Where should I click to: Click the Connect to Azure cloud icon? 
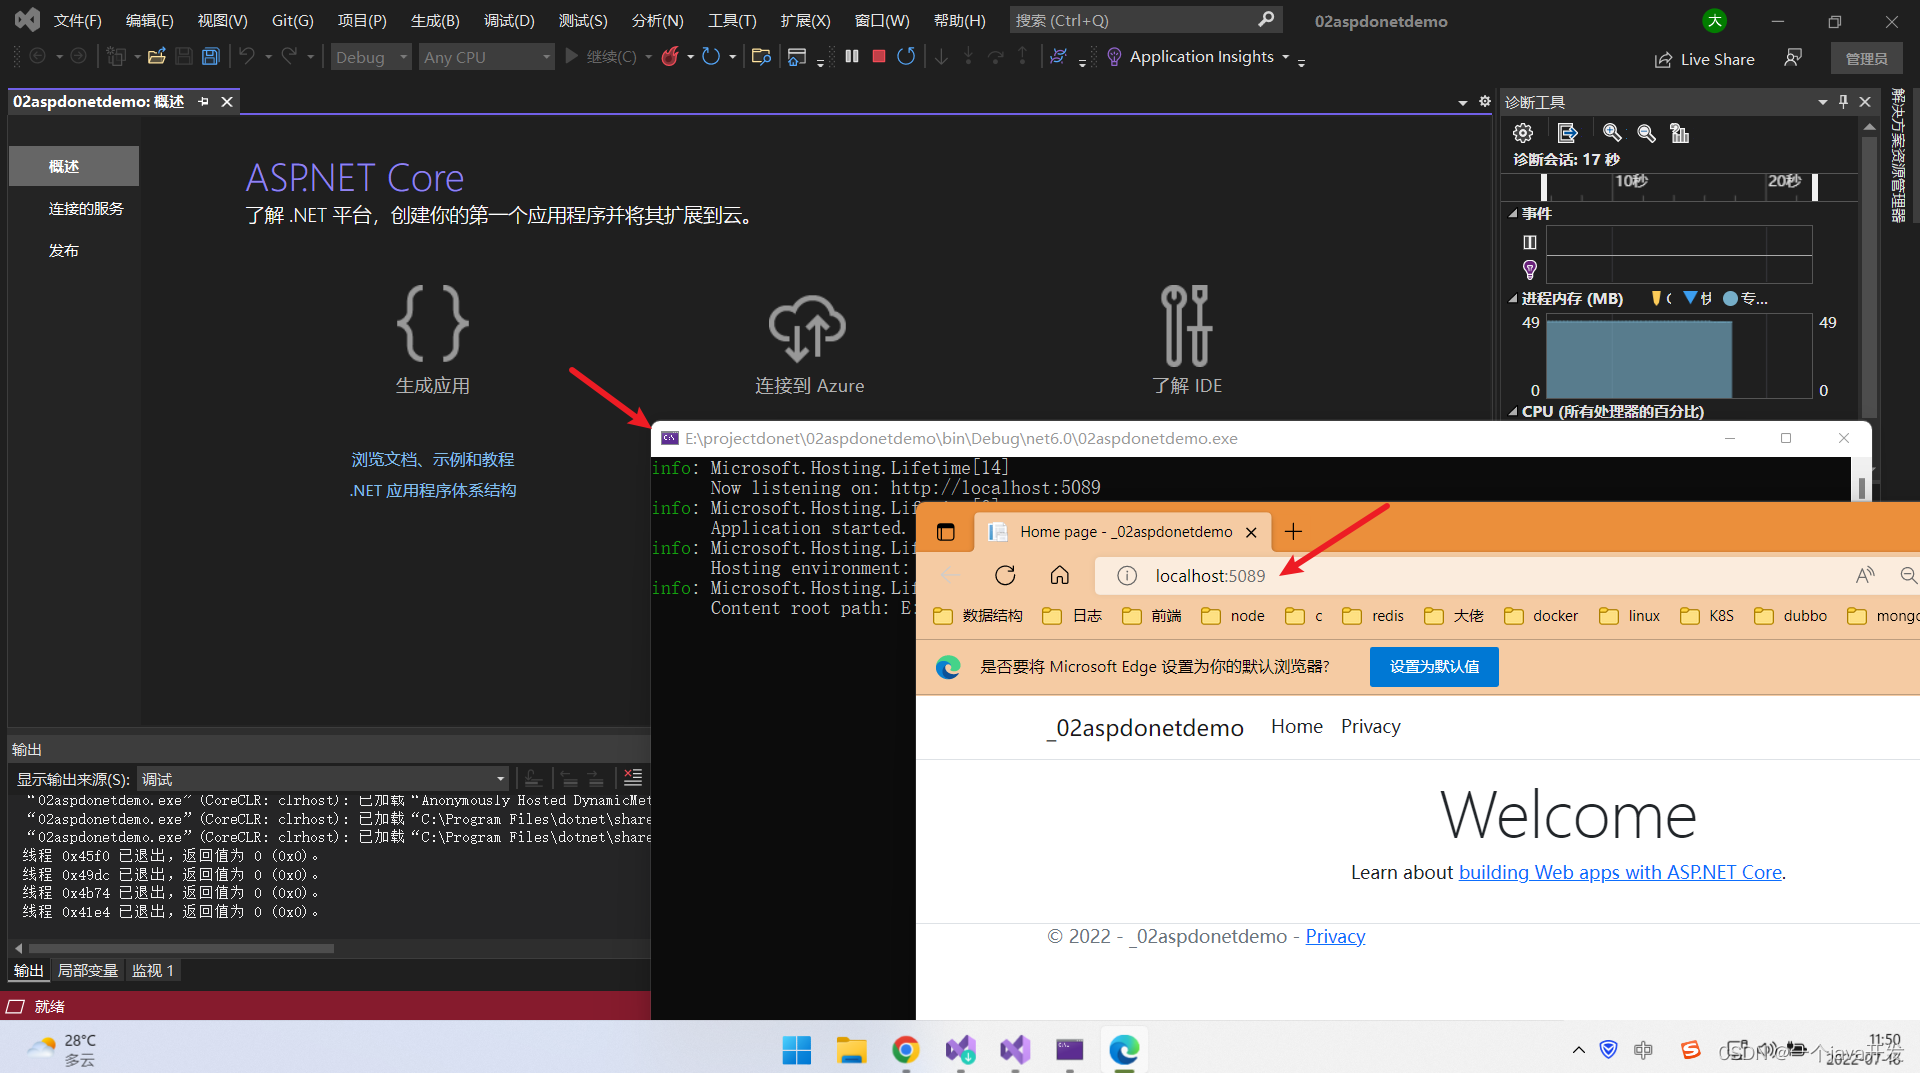(x=808, y=327)
